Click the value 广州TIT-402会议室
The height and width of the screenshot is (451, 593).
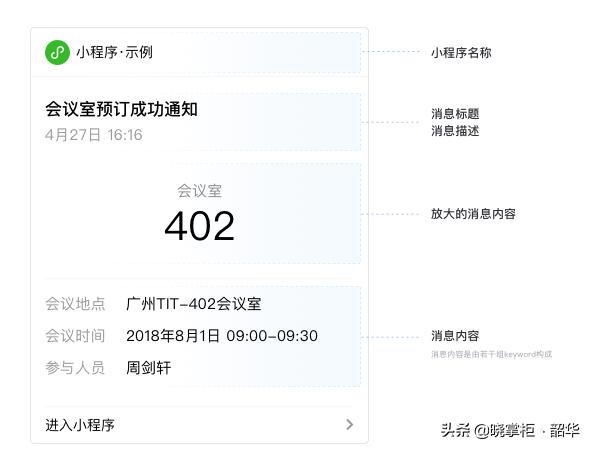tap(194, 304)
